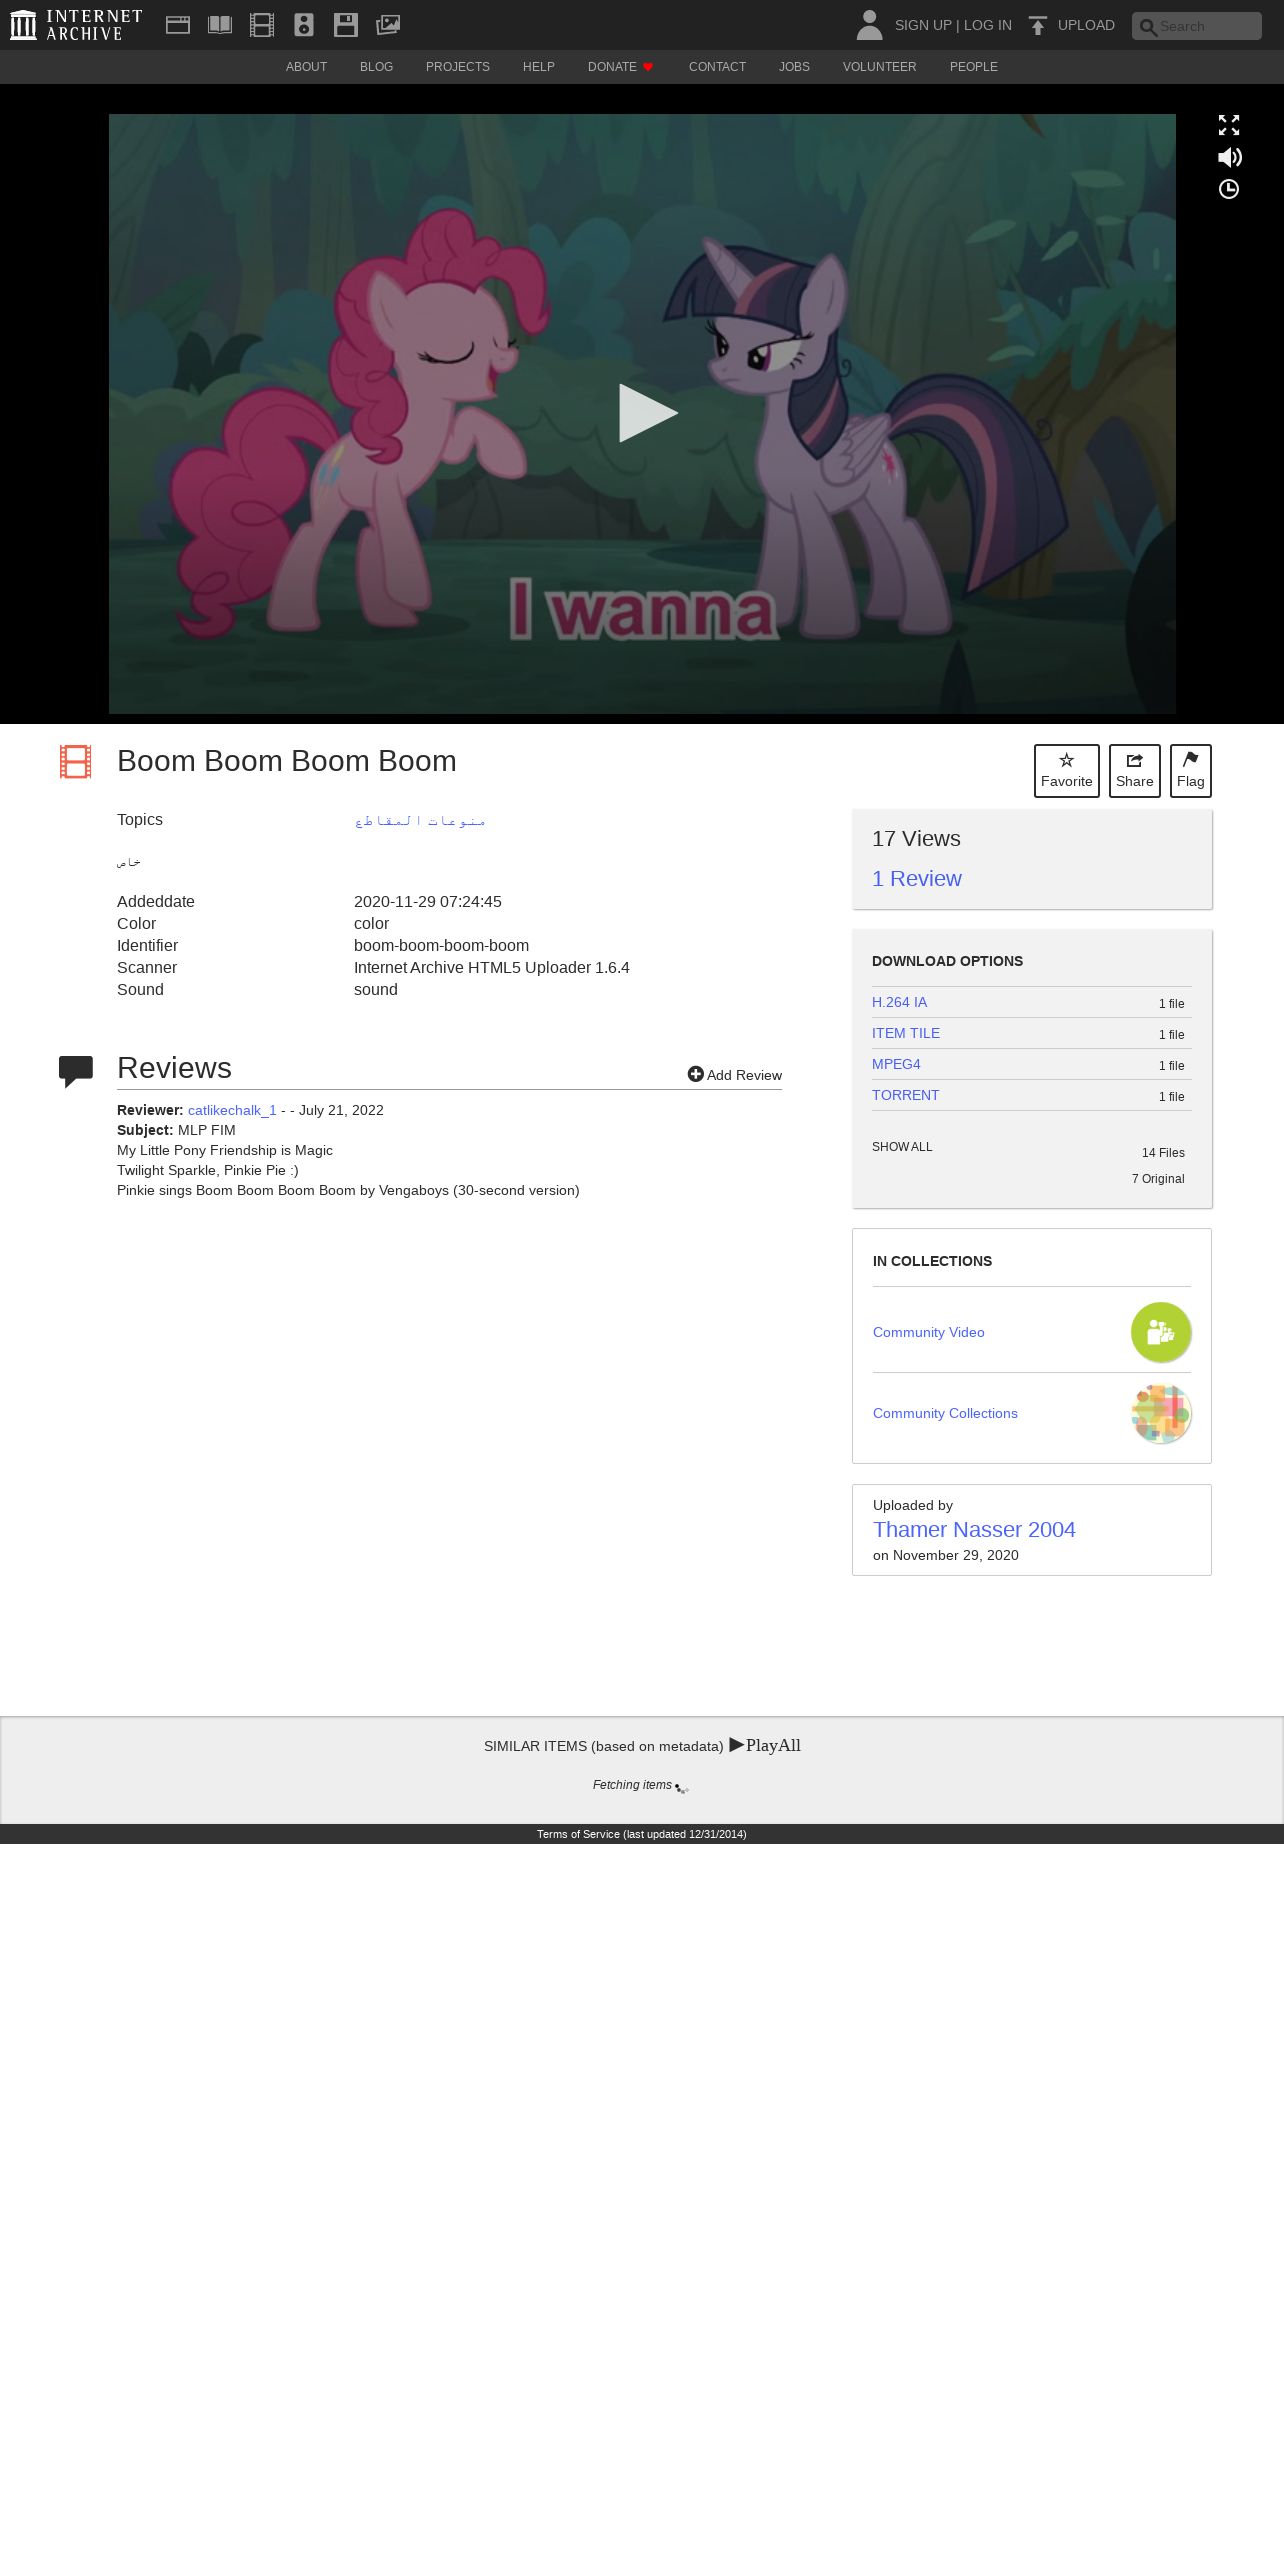Open the Web (Wayback) icon in top bar
The width and height of the screenshot is (1284, 2568).
(x=178, y=25)
